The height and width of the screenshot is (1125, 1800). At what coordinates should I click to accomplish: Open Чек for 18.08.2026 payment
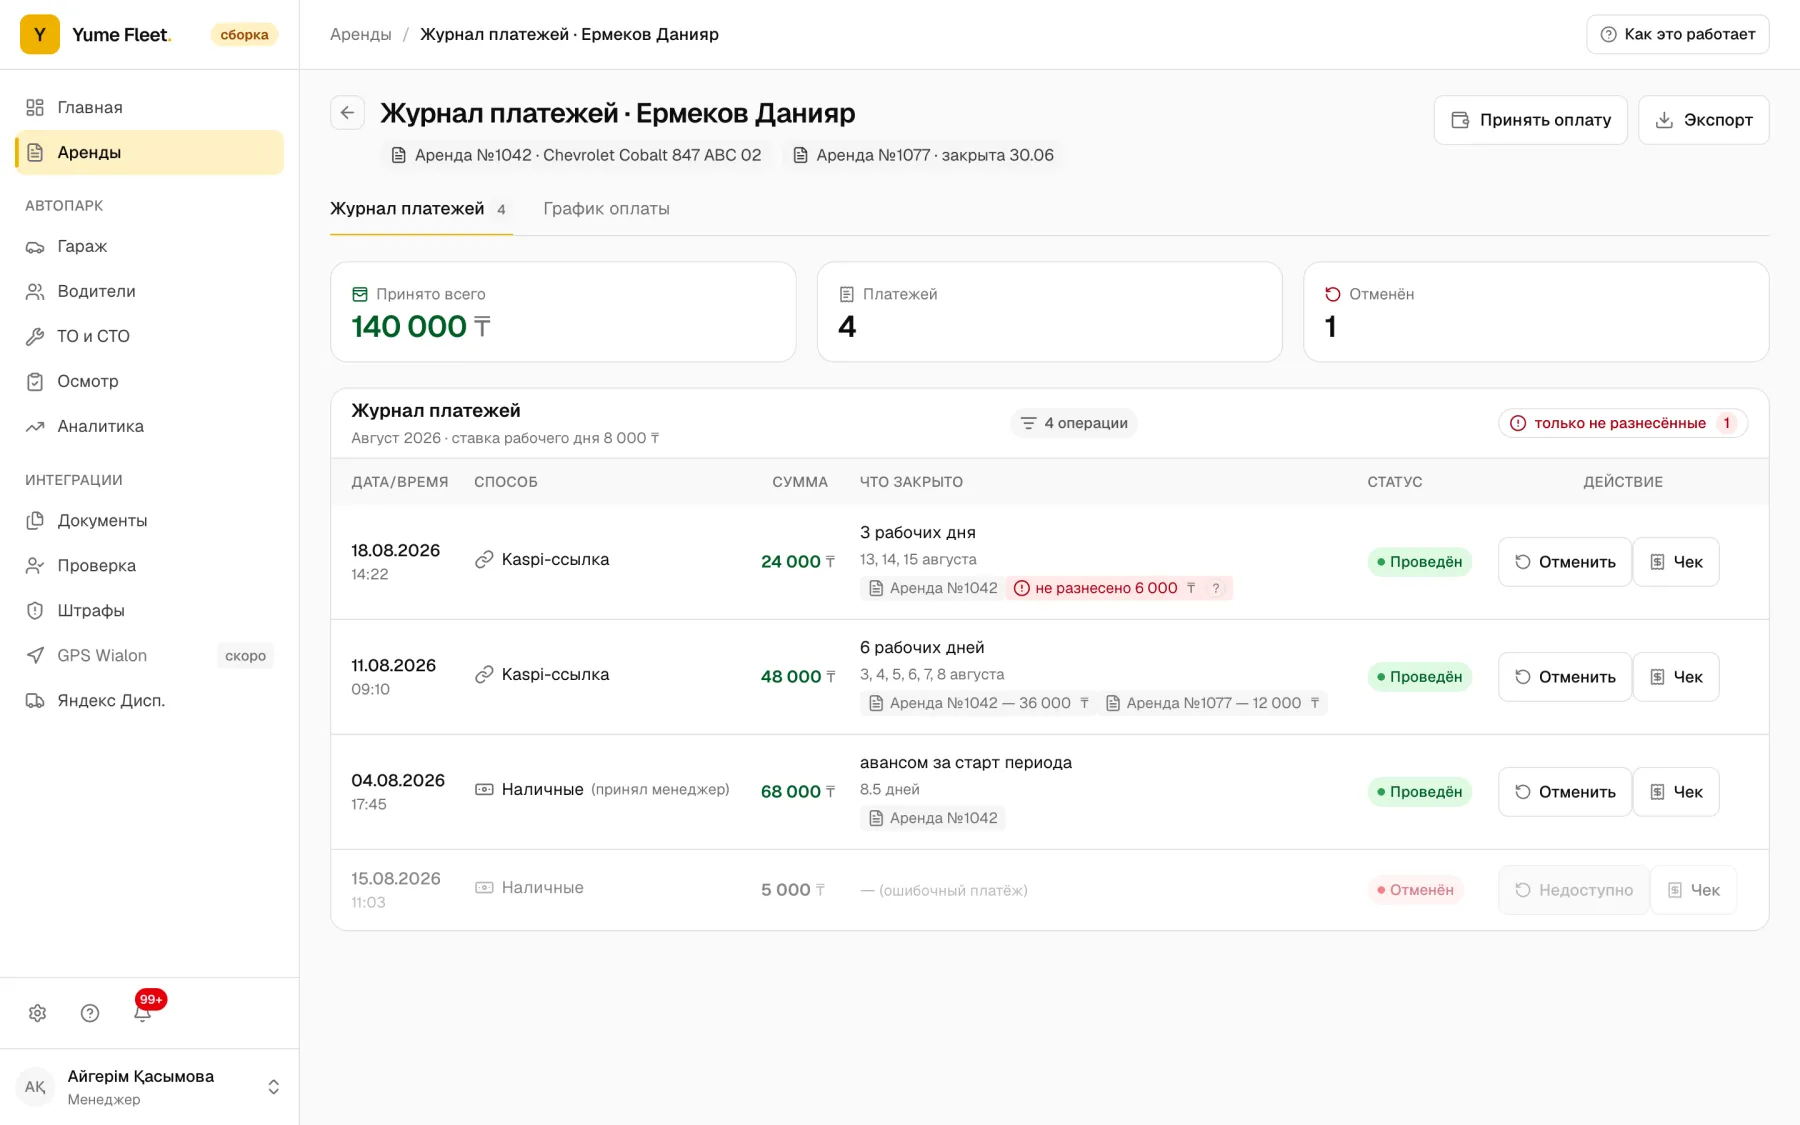1676,562
